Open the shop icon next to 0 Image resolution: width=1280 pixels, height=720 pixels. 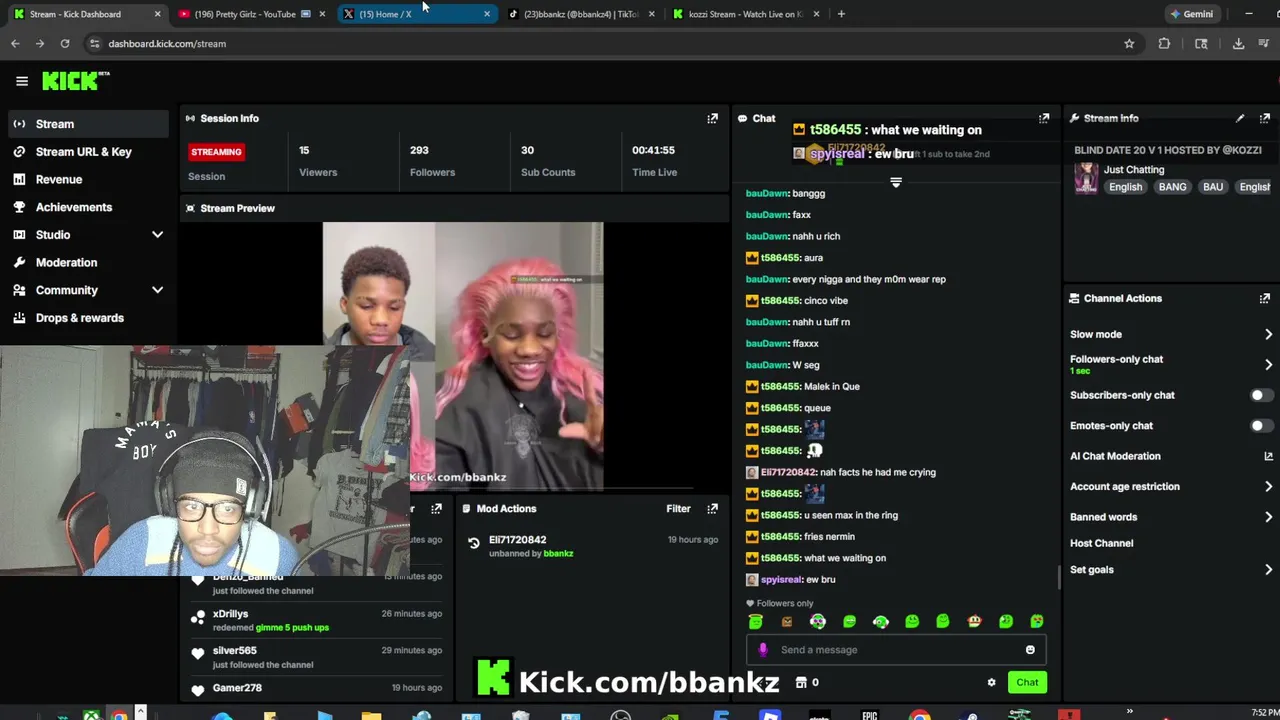click(x=801, y=682)
